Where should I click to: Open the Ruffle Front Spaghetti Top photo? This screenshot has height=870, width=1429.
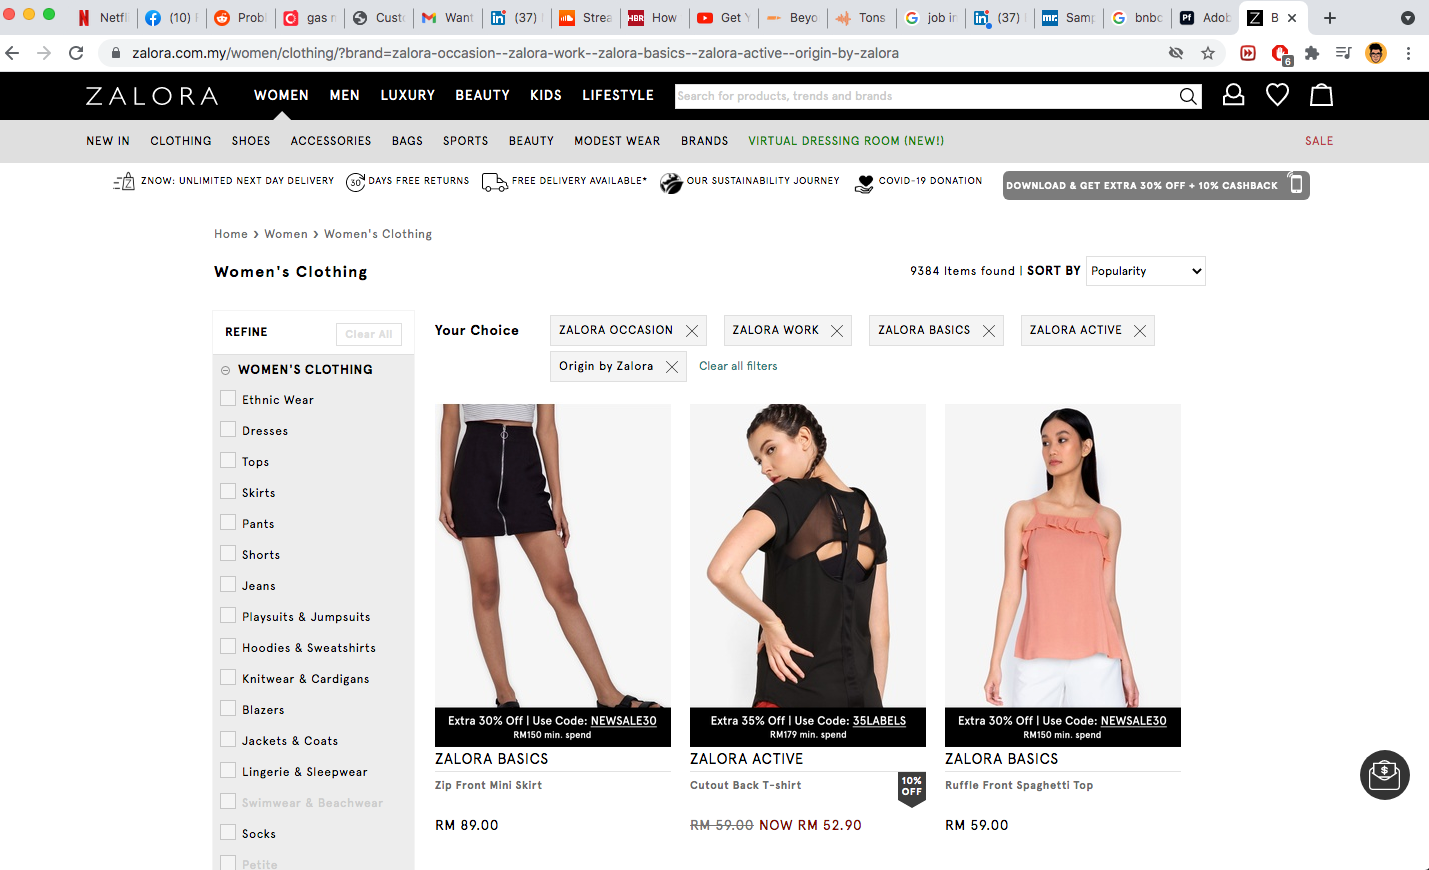click(1063, 556)
